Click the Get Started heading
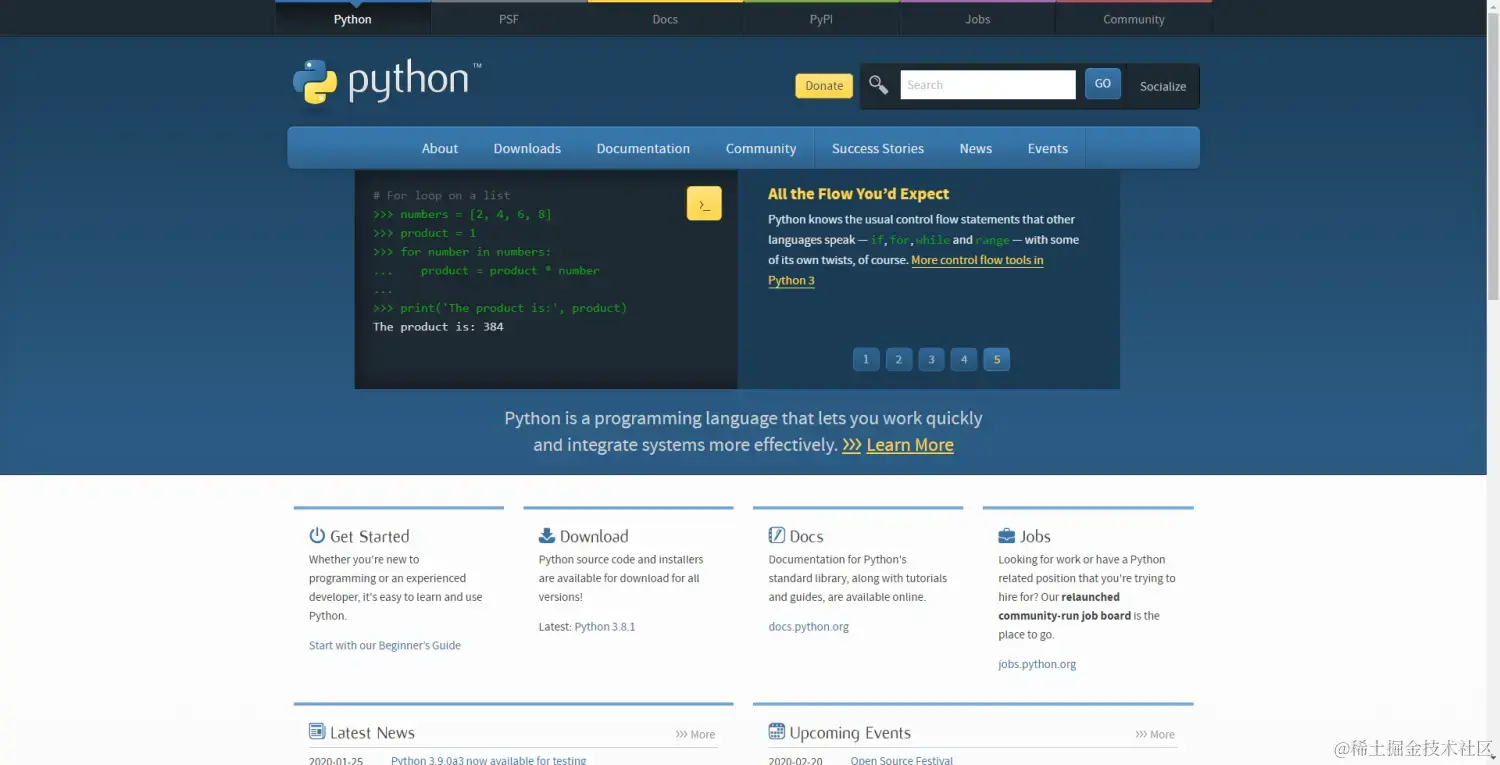1500x765 pixels. point(370,536)
